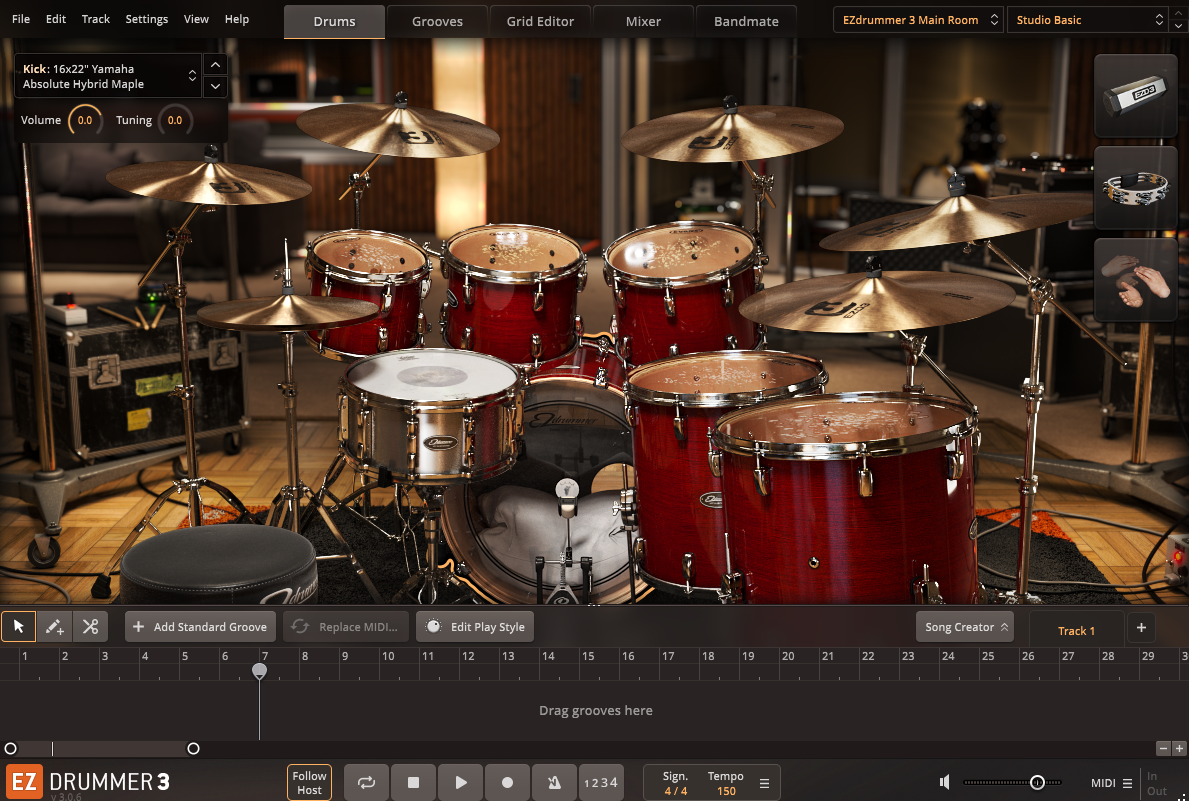Activate the pencil groove-edit tool
The image size is (1189, 801).
(54, 626)
